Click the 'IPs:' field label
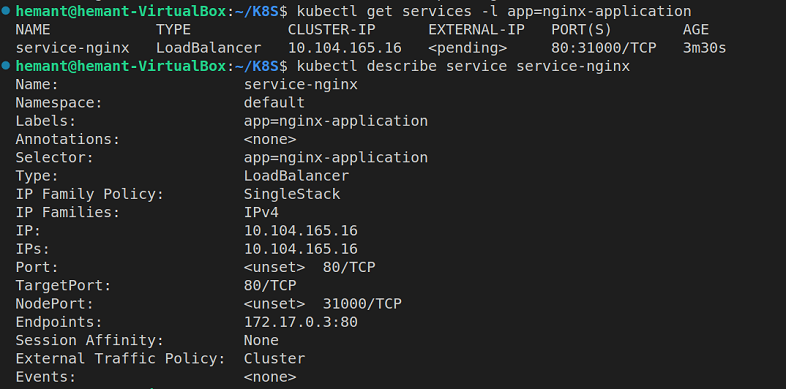 point(33,249)
